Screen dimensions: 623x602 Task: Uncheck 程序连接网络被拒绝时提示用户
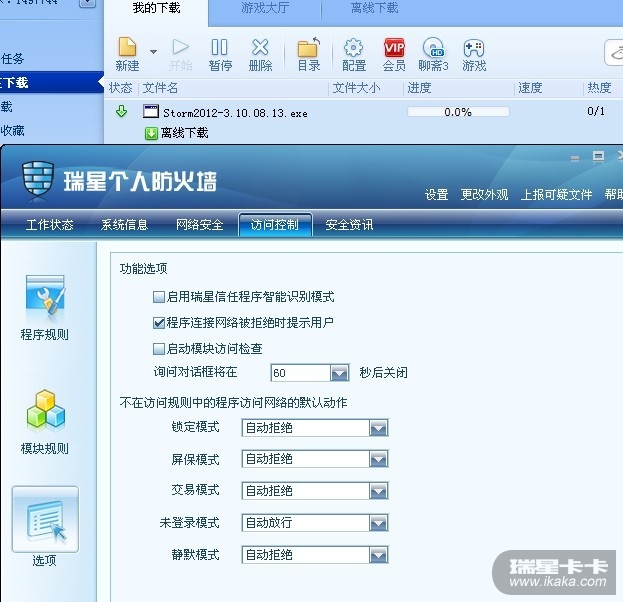(x=159, y=323)
